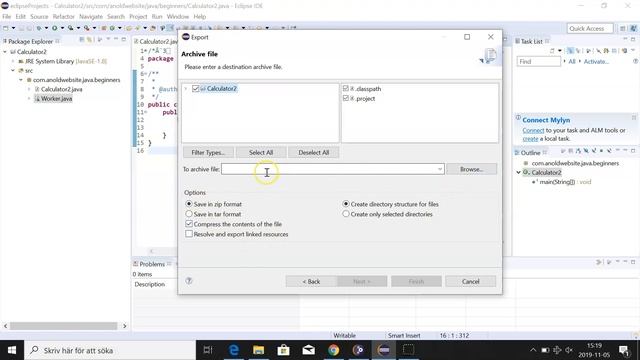Screen dimensions: 640x360
Task: Enable Resolve and export linked resources
Action: pos(189,234)
